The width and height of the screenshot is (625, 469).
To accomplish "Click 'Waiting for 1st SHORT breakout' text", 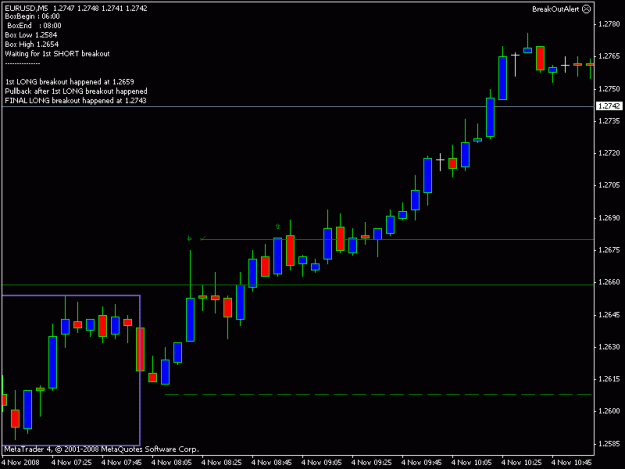I will 57,54.
